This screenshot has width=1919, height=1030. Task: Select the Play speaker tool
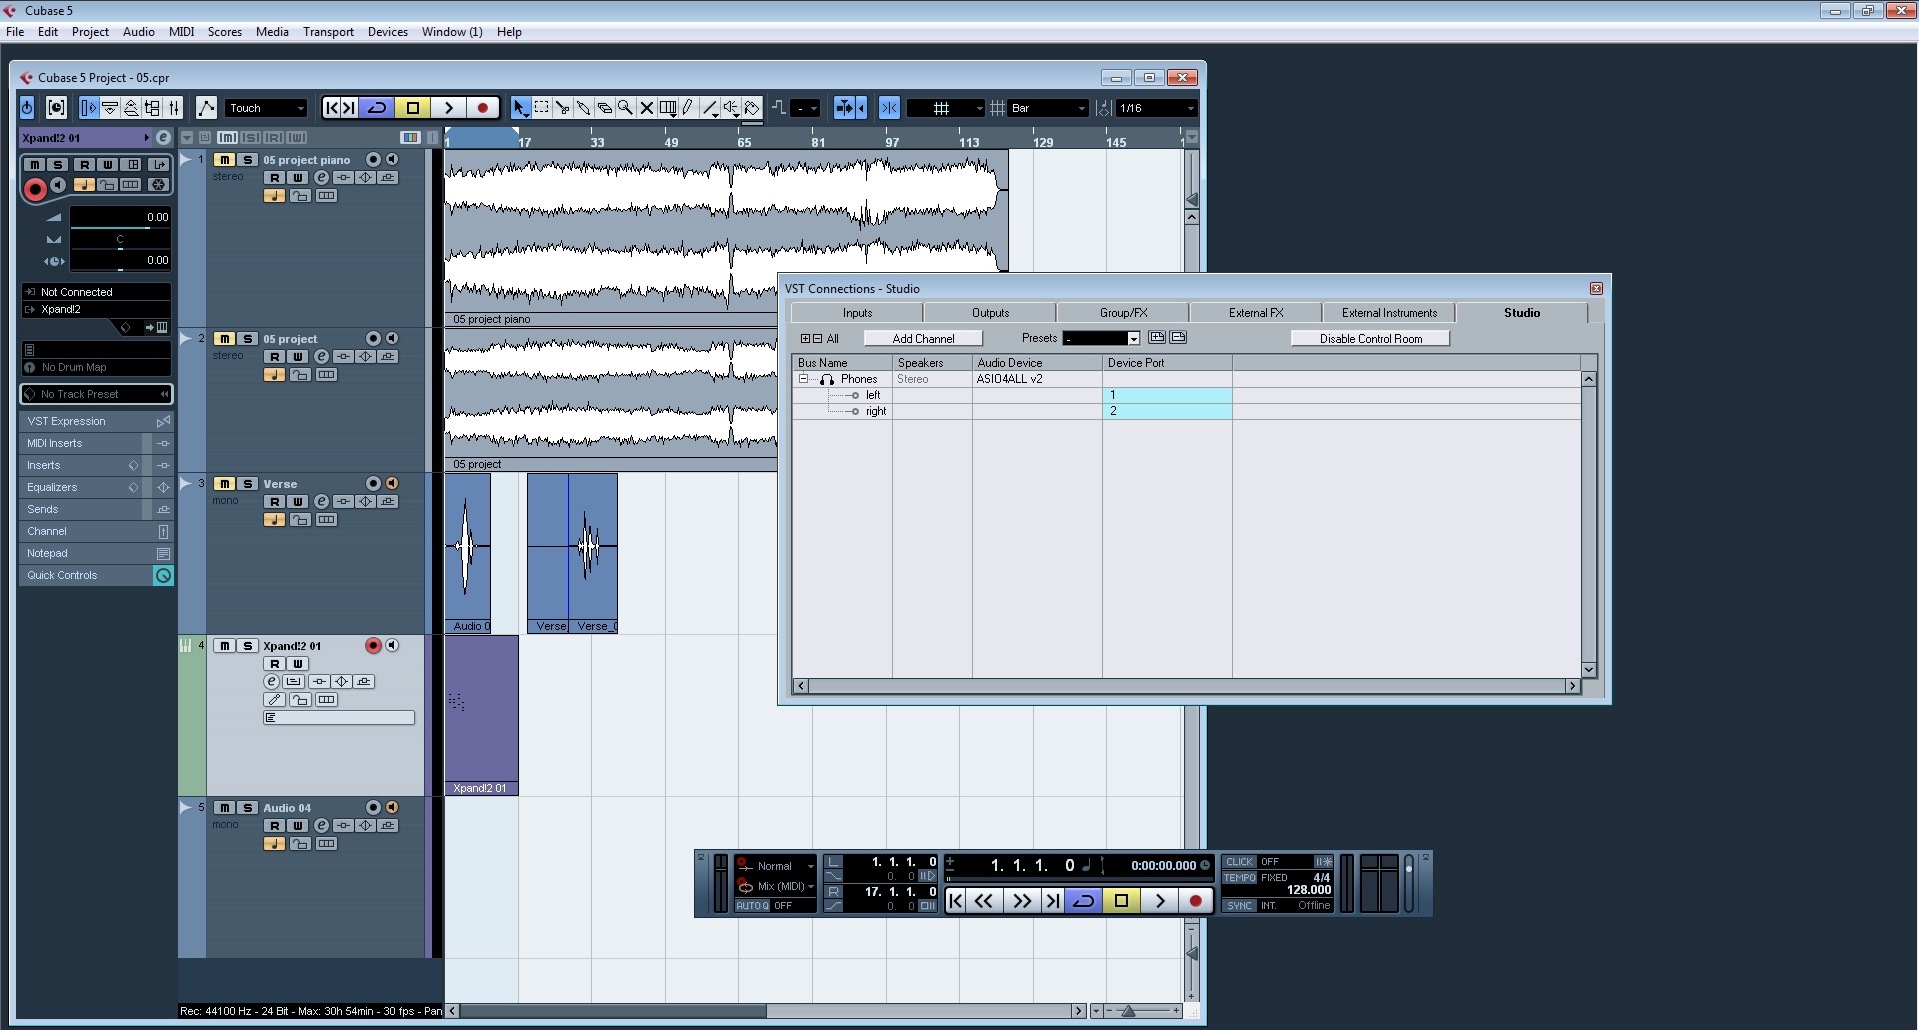click(731, 108)
